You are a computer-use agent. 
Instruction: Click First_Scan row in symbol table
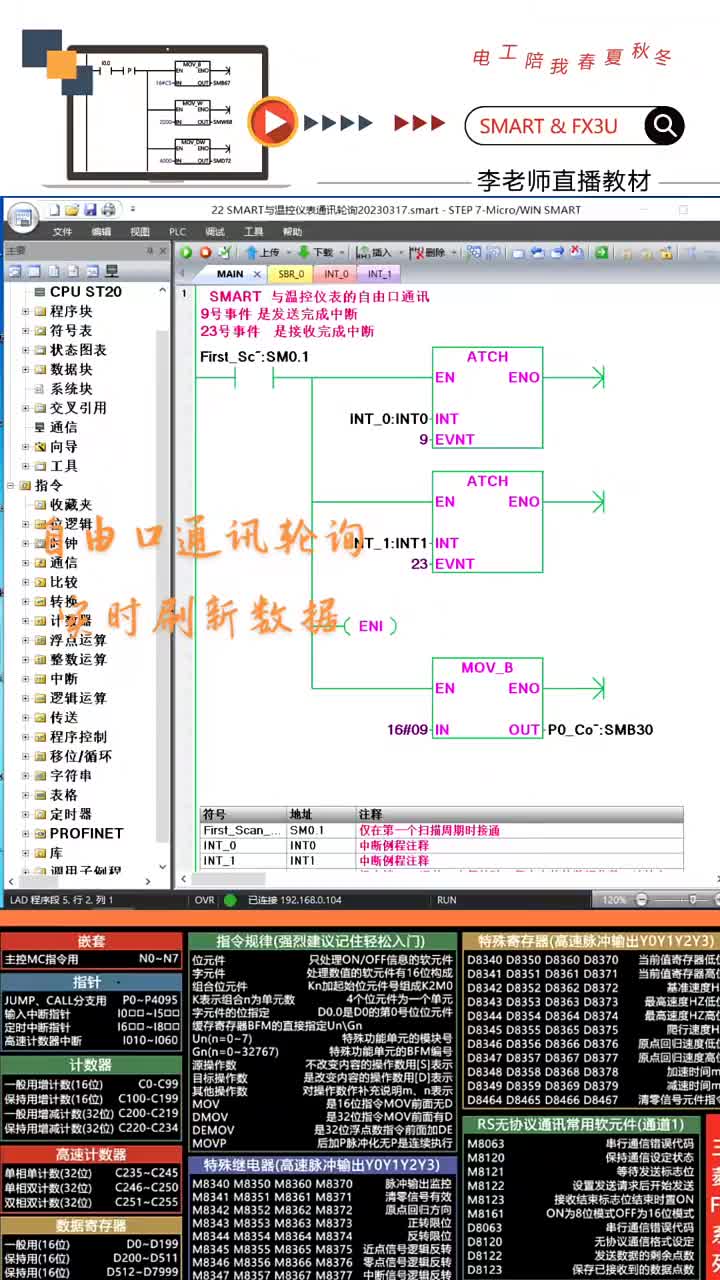pos(441,830)
